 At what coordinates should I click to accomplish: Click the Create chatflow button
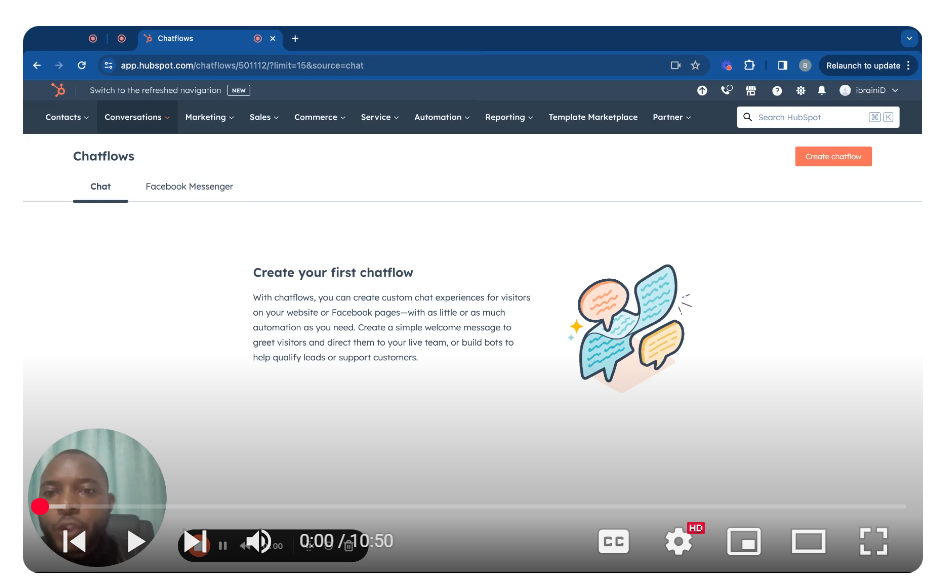[x=833, y=157]
